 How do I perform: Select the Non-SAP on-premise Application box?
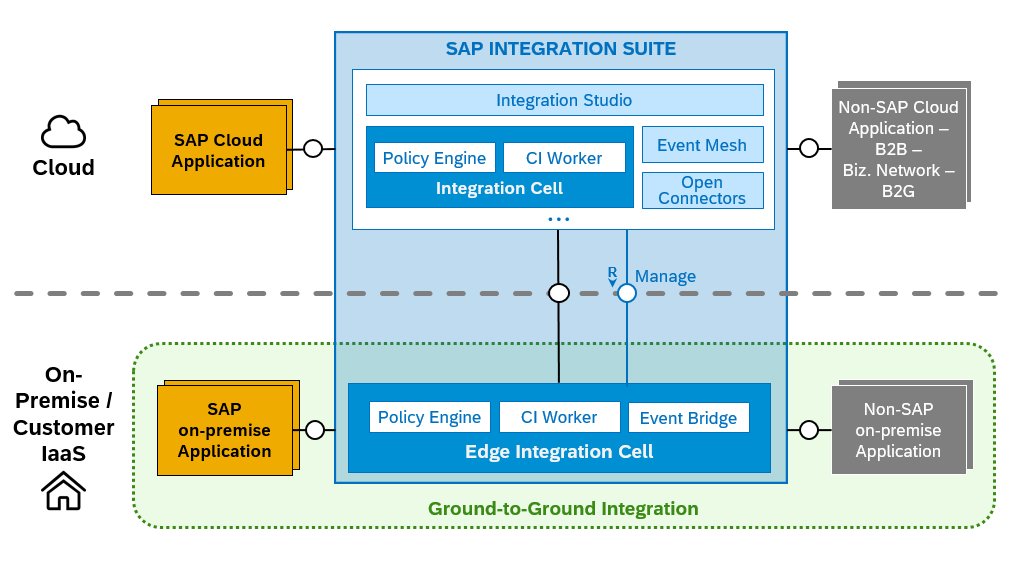(898, 430)
